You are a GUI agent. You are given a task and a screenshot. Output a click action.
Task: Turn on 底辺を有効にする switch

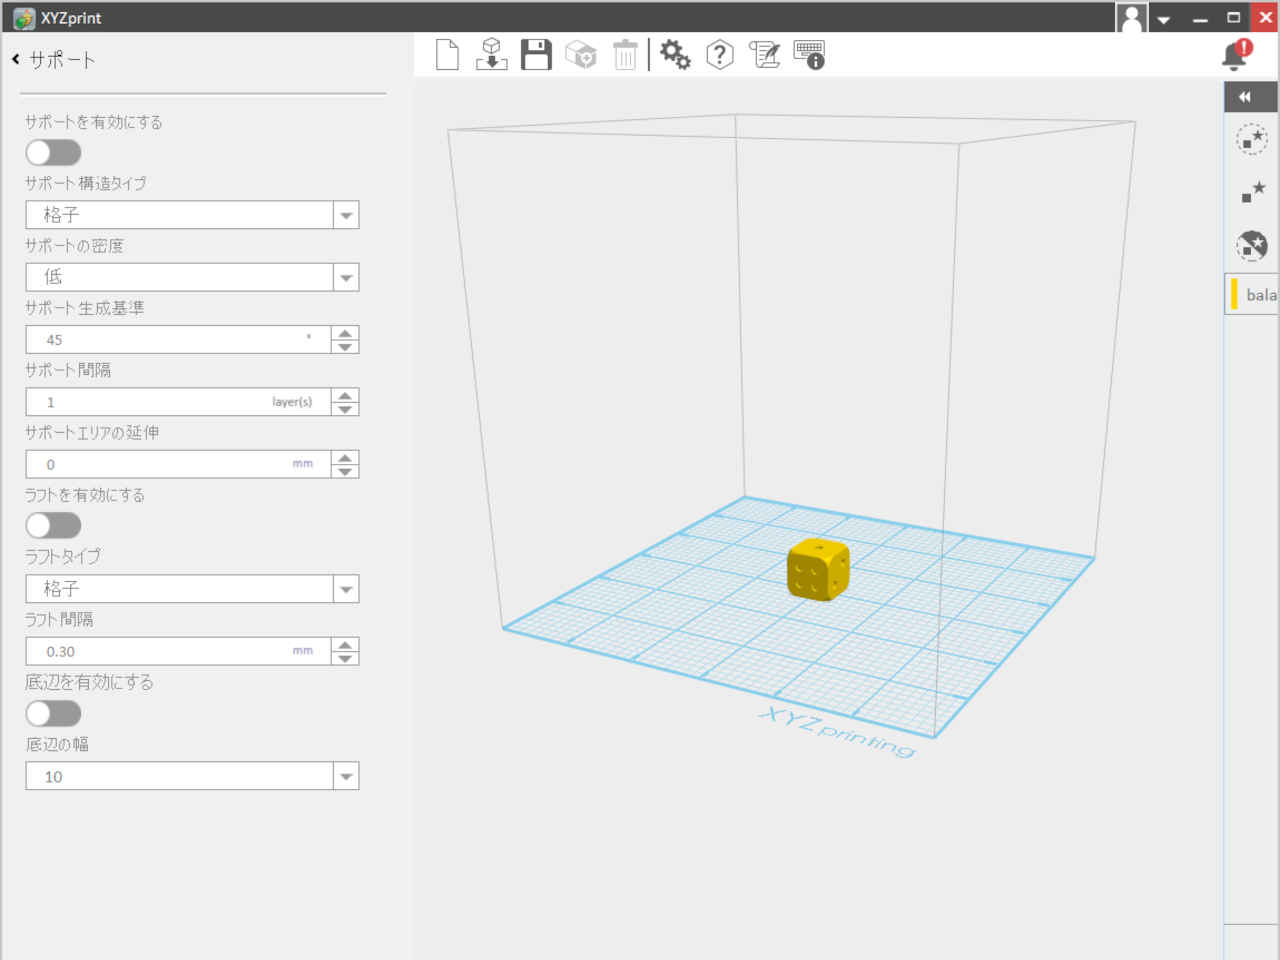click(x=53, y=713)
